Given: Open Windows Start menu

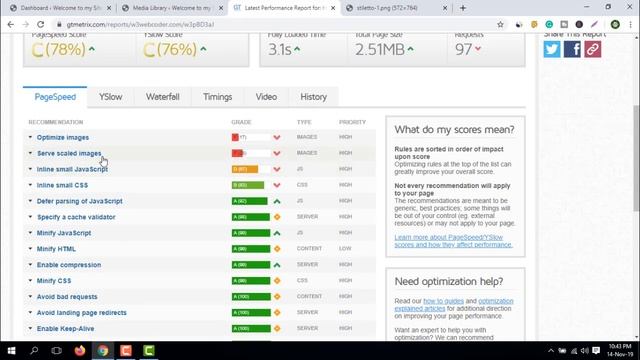Looking at the screenshot, I should pos(11,351).
